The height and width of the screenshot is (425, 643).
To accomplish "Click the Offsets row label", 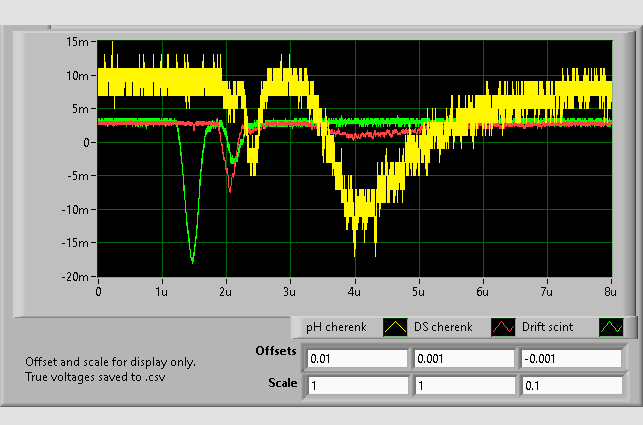I will [277, 353].
